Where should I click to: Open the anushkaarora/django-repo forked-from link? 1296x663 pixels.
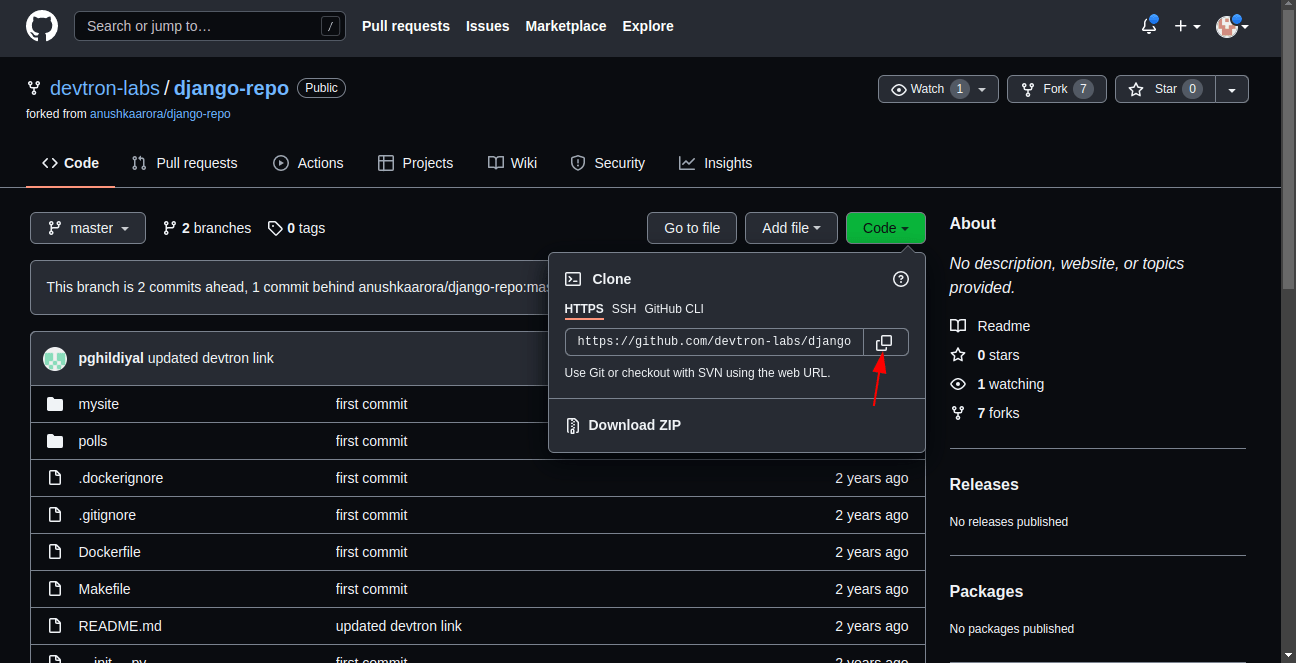160,114
